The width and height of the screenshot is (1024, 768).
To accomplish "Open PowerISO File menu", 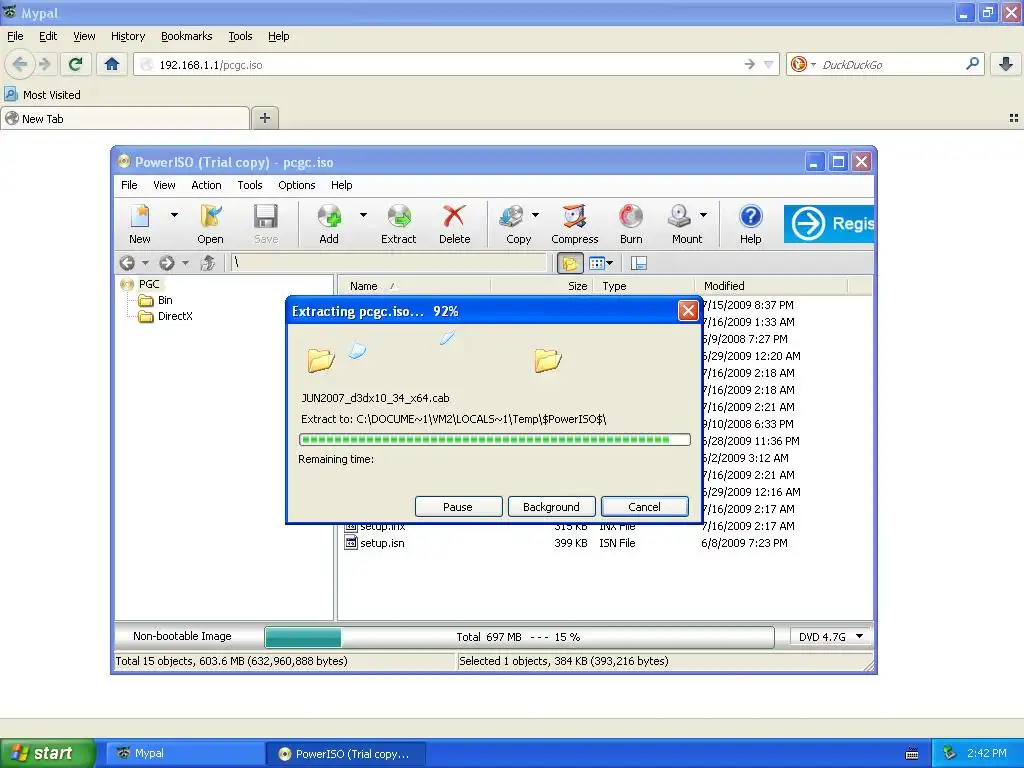I will (x=129, y=185).
